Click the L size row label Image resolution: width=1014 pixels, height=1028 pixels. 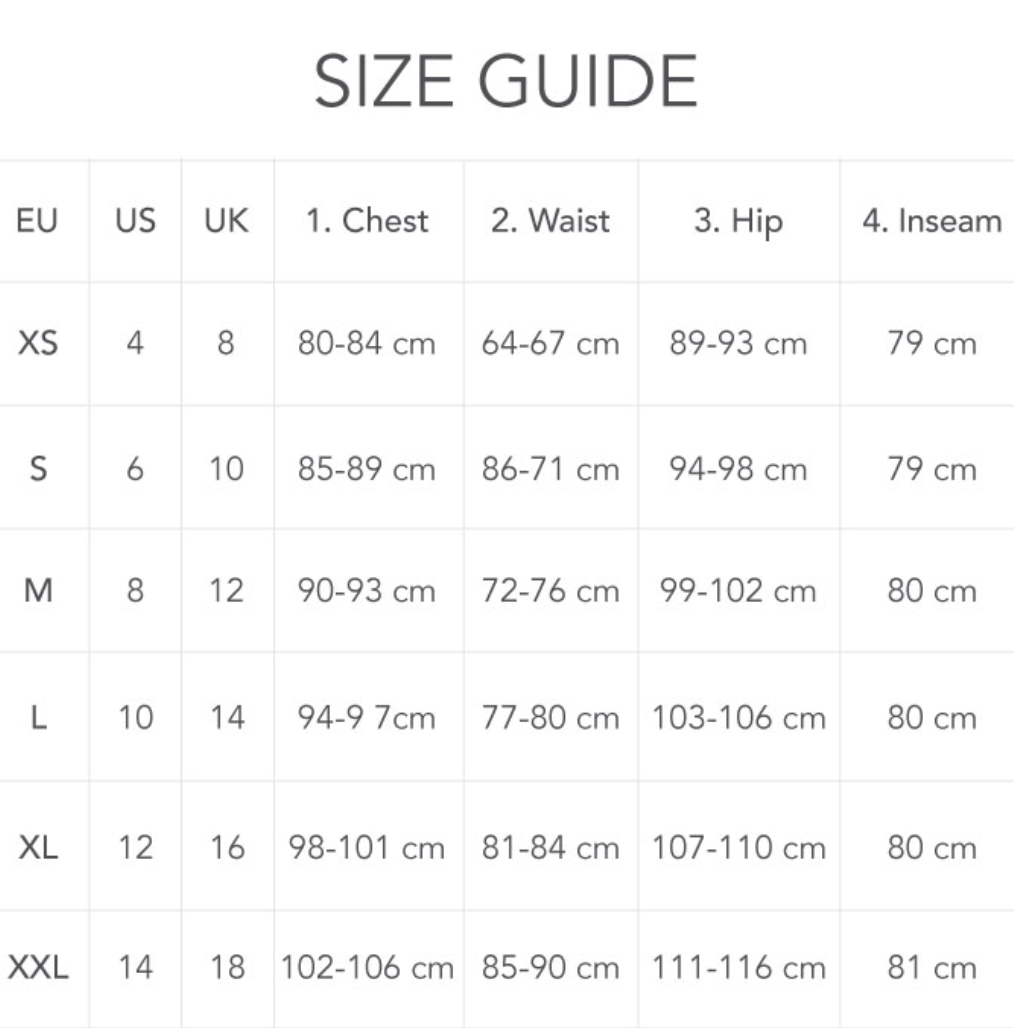pyautogui.click(x=38, y=718)
